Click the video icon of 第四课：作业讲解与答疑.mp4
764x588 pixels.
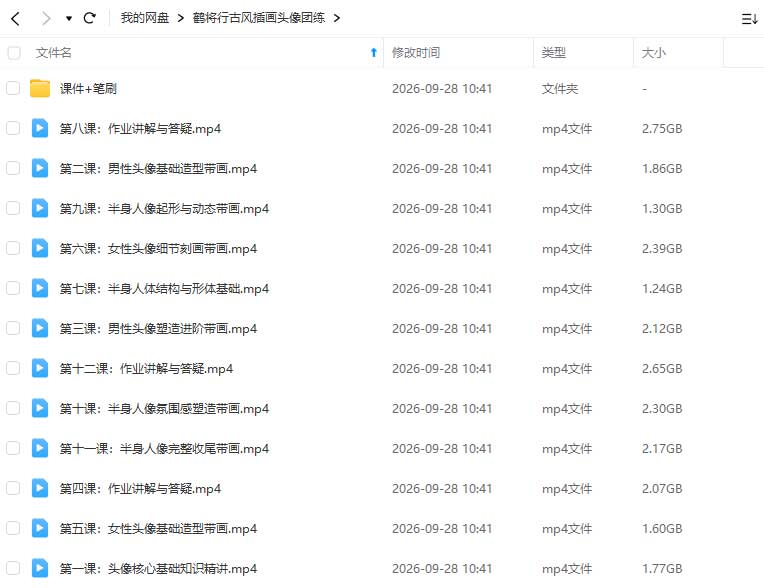tap(40, 488)
